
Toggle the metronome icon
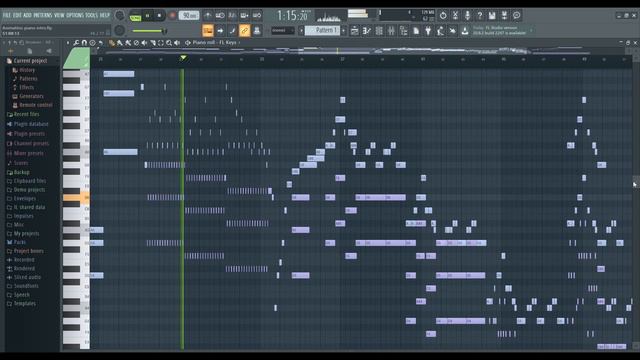(208, 16)
